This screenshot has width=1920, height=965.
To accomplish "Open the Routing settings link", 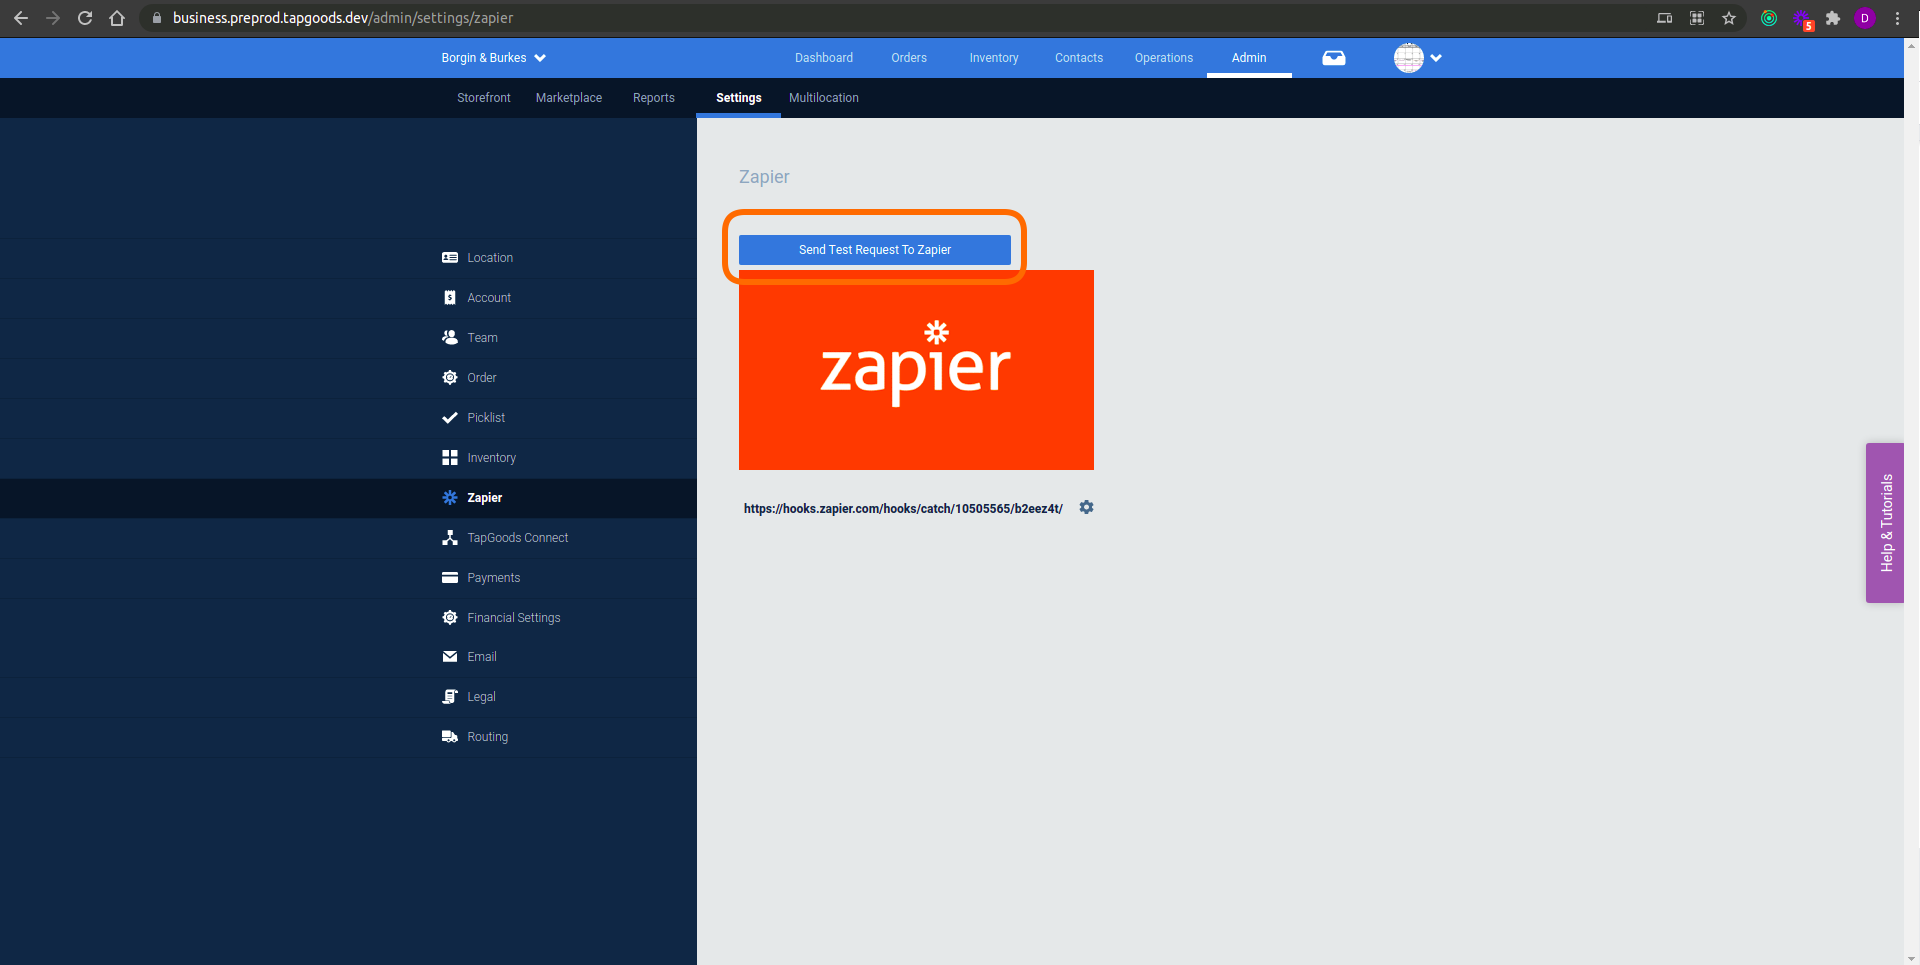I will tap(488, 737).
